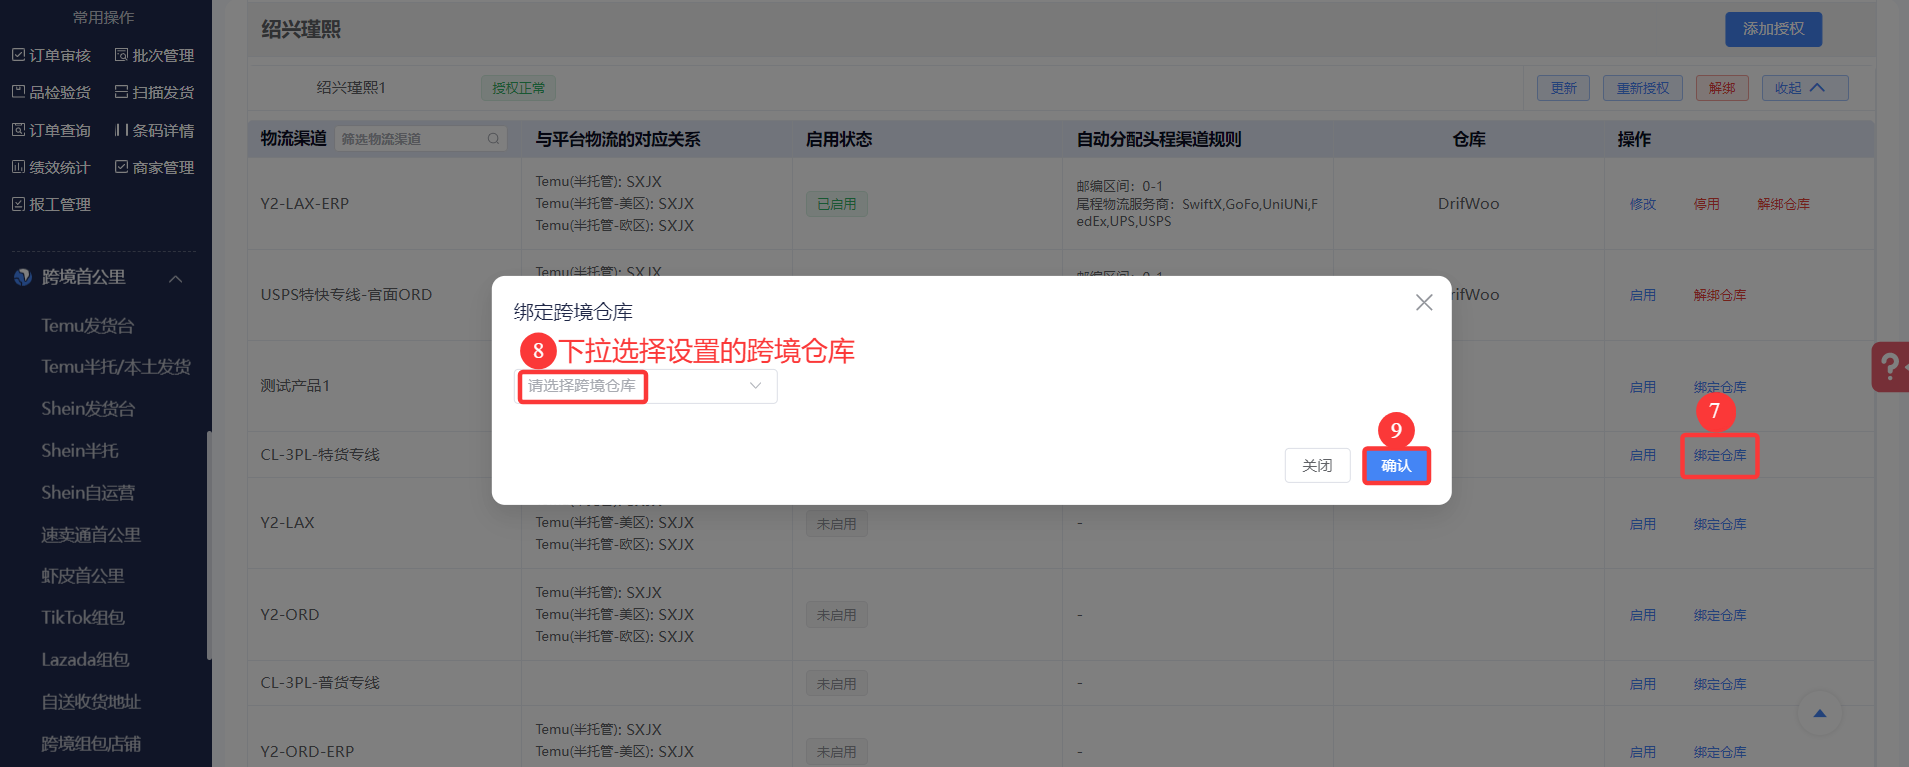
Task: Open 批次管理 in the sidebar
Action: tap(154, 55)
